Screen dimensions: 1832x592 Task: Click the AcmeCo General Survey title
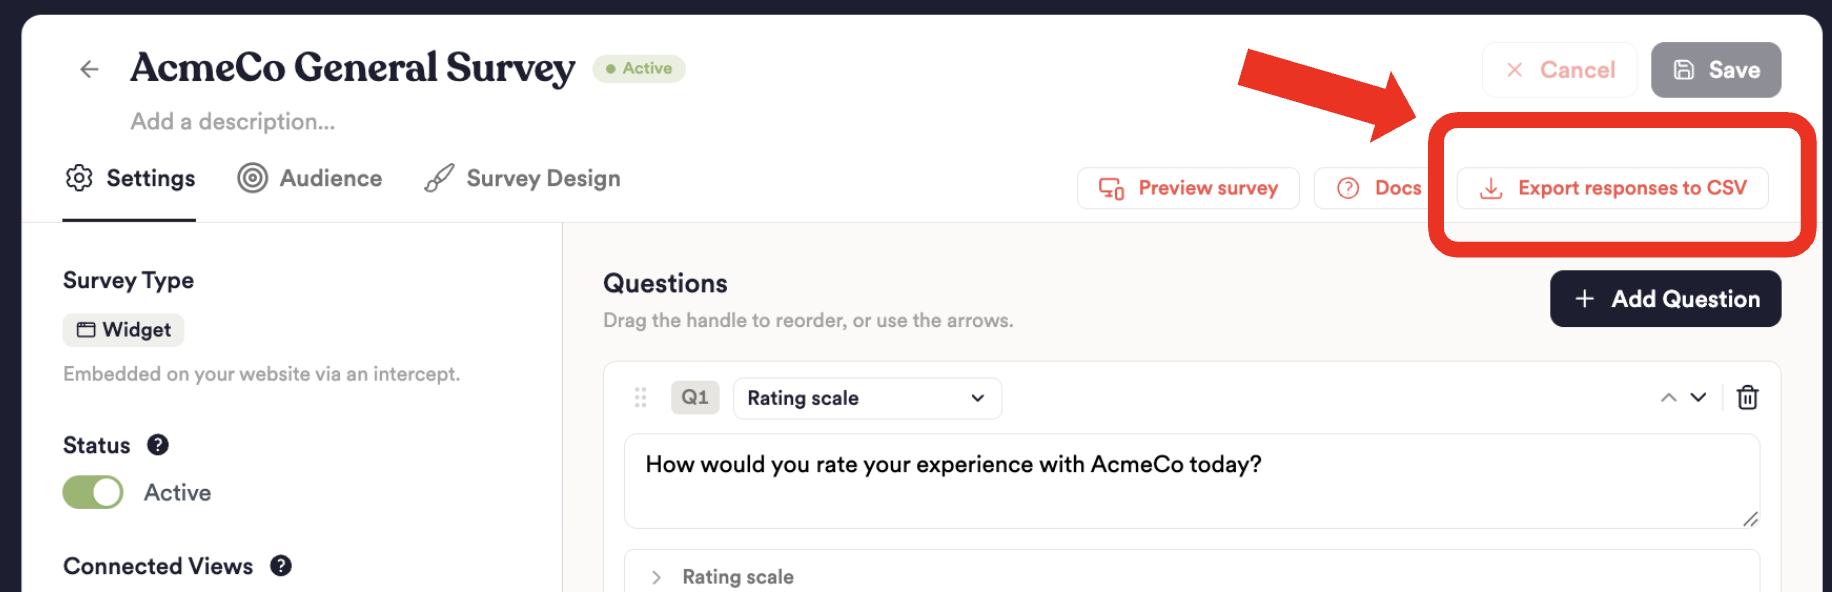[352, 68]
